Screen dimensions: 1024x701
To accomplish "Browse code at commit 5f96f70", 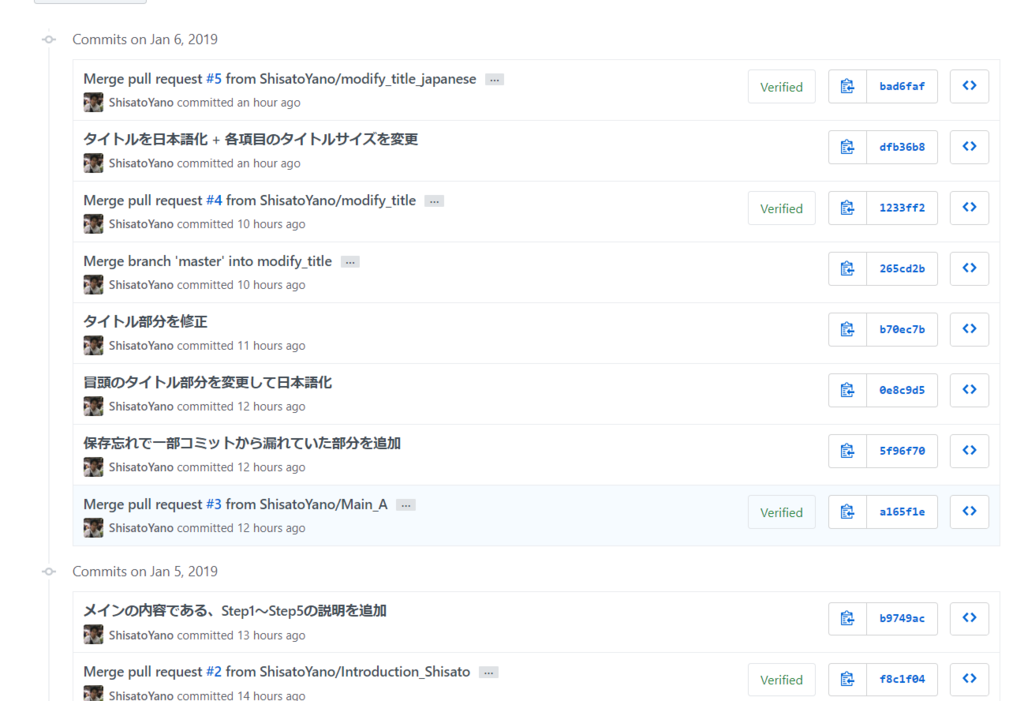I will [x=968, y=450].
